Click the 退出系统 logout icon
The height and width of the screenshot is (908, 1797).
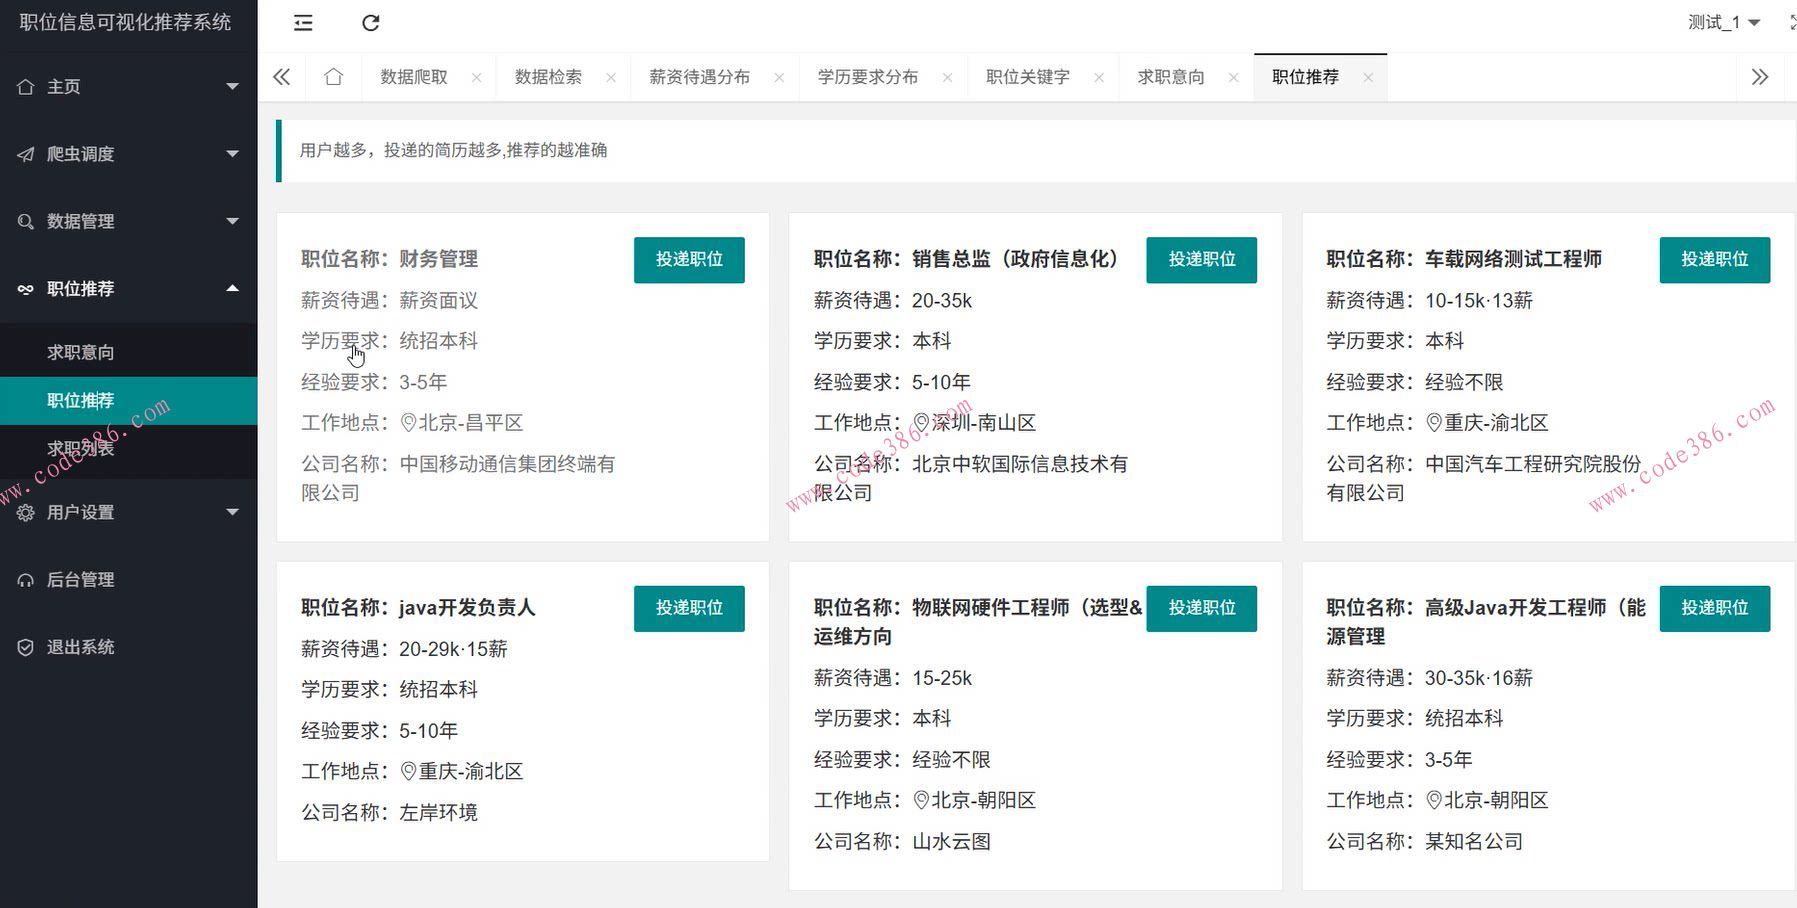tap(26, 647)
